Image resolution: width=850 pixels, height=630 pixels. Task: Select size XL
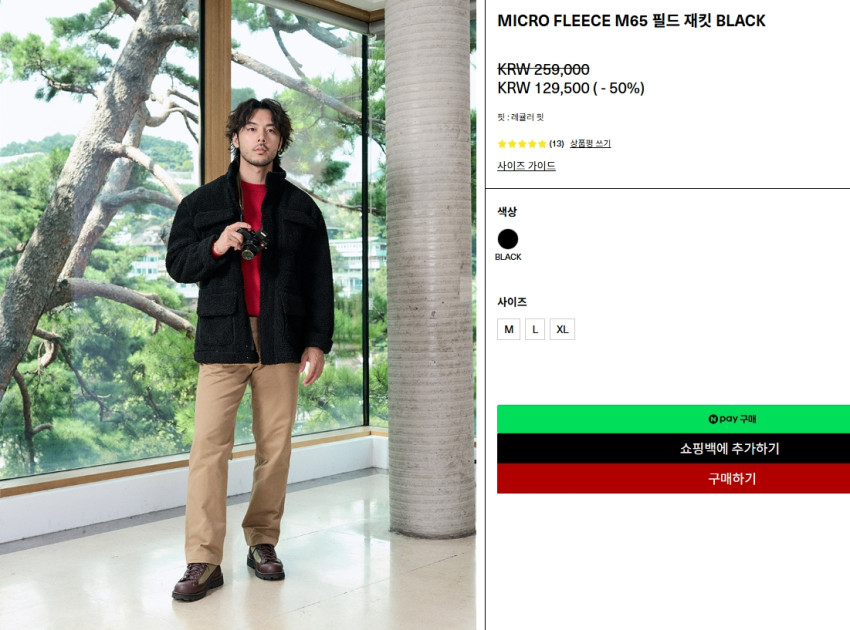562,329
